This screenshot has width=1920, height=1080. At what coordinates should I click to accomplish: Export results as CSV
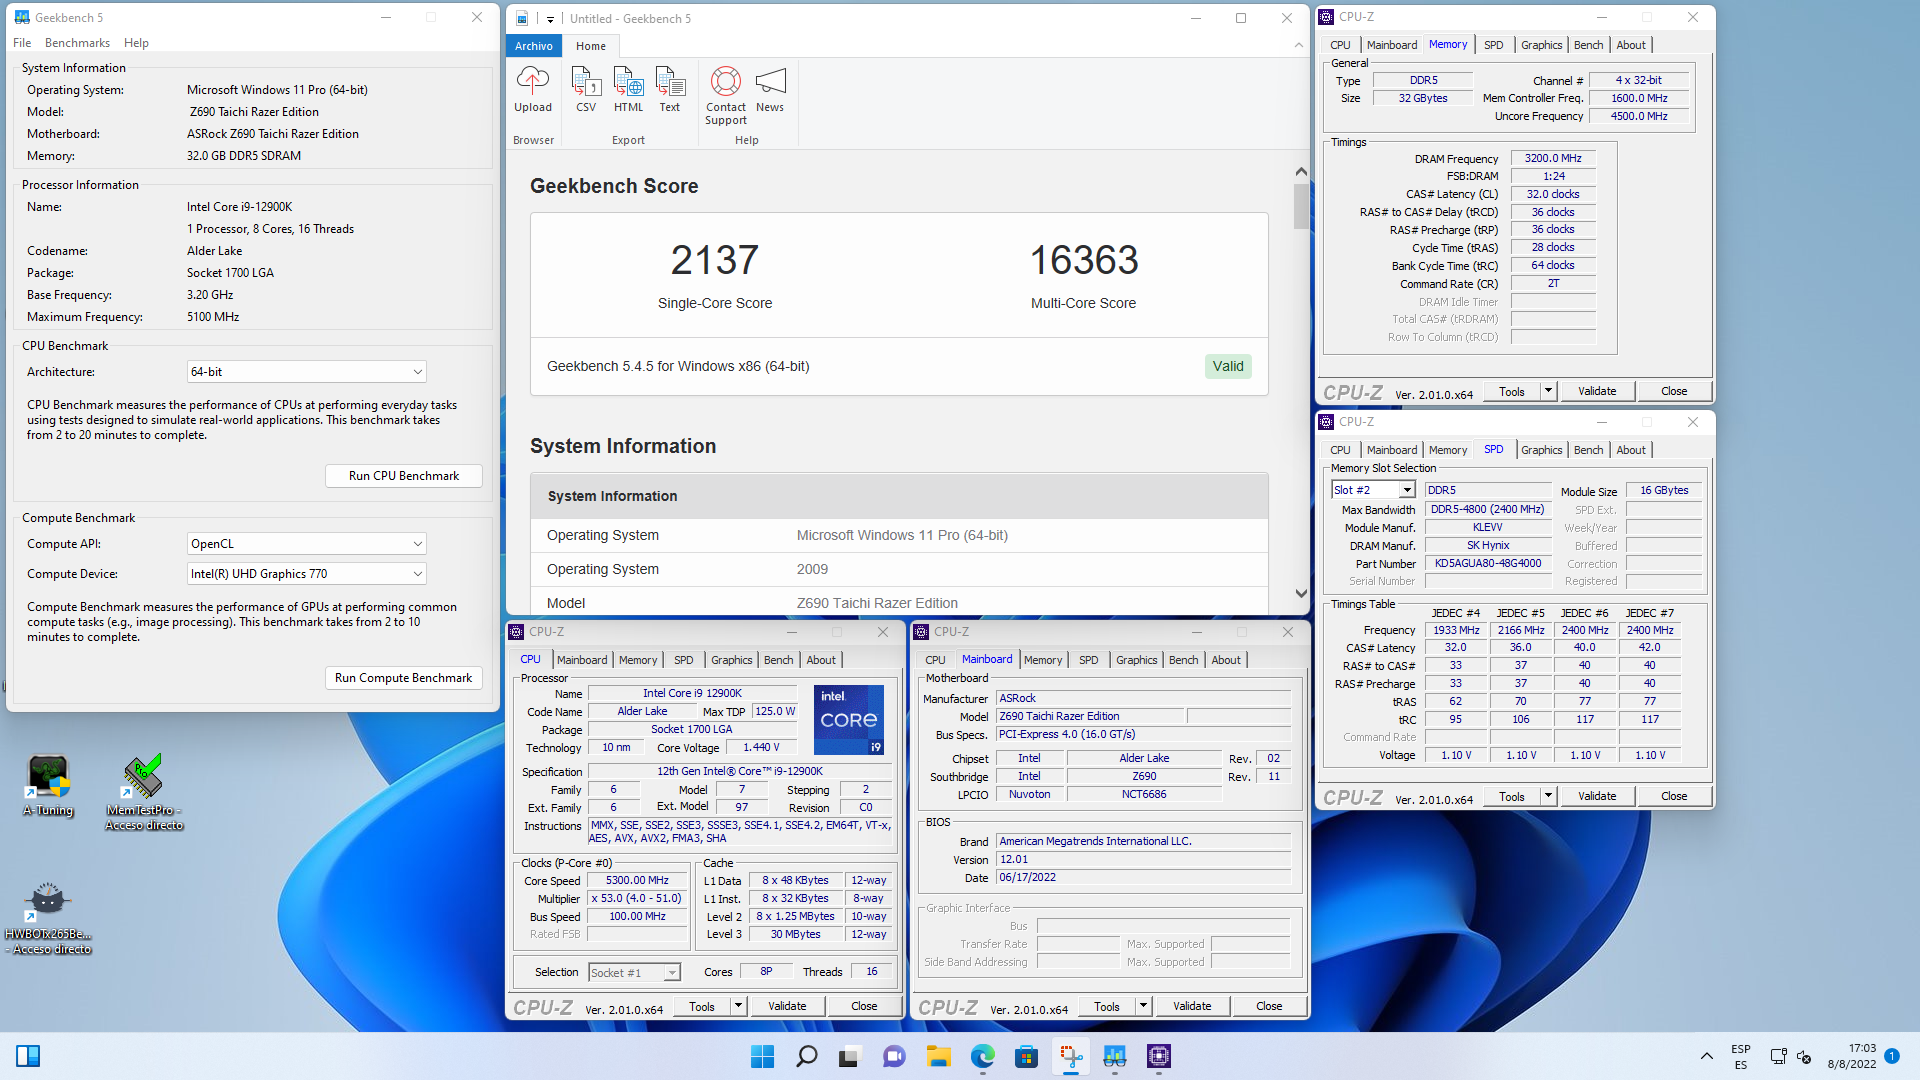tap(586, 89)
